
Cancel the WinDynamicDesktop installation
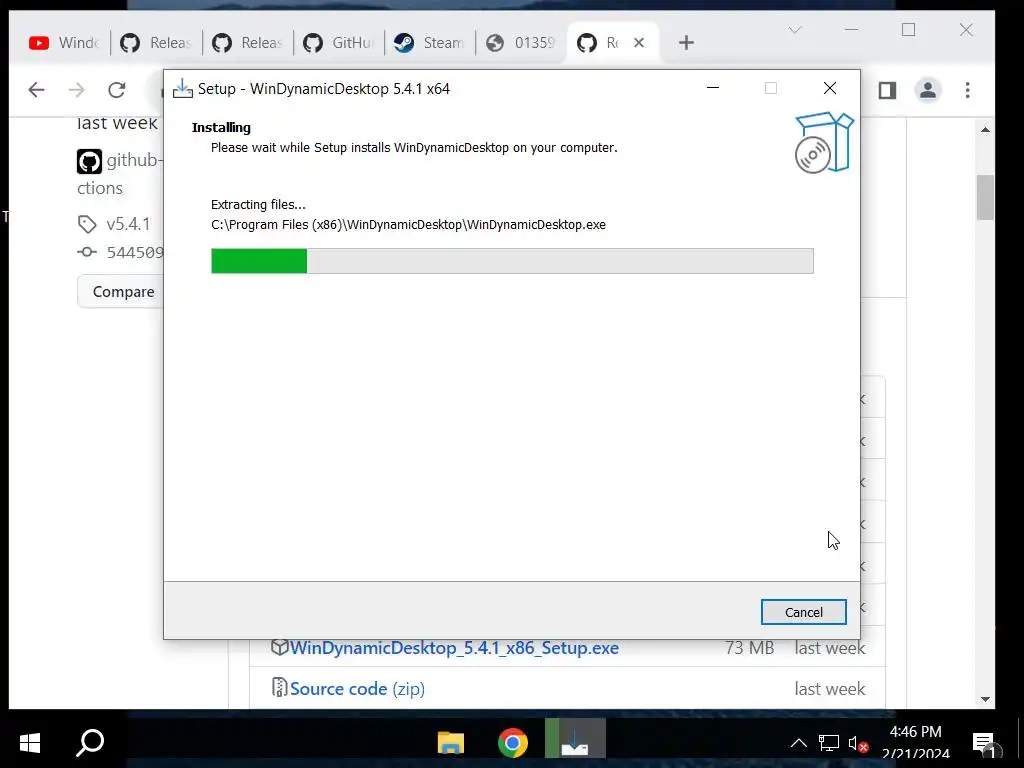803,612
